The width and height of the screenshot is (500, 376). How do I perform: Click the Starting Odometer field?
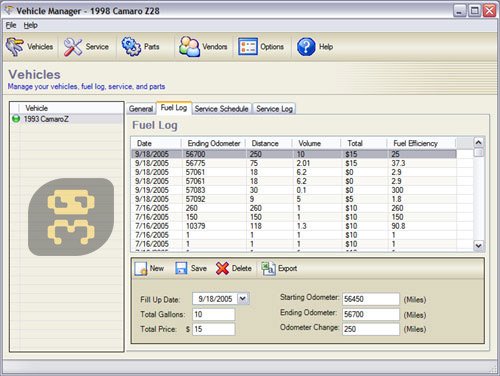tap(371, 299)
